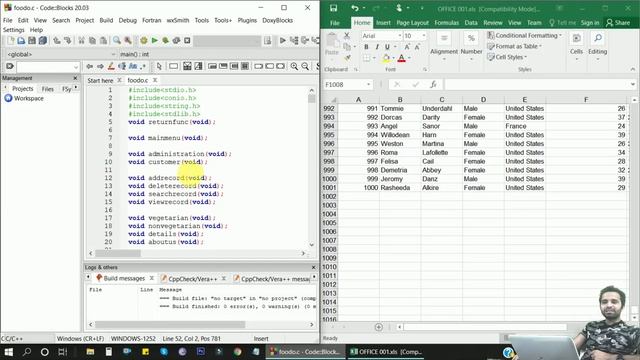640x360 pixels.
Task: Click the Debug start arrow icon in Code::Blocks
Action: [x=282, y=40]
